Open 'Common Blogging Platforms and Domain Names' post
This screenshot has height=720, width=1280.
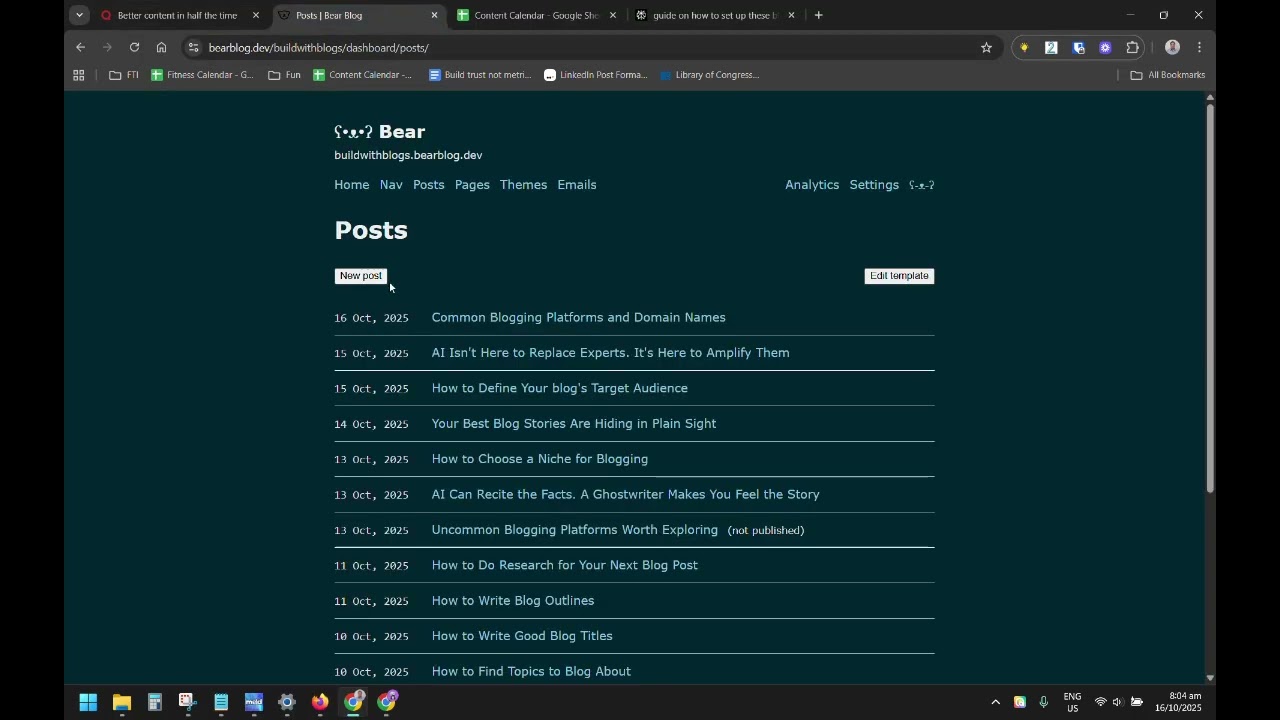tap(579, 318)
